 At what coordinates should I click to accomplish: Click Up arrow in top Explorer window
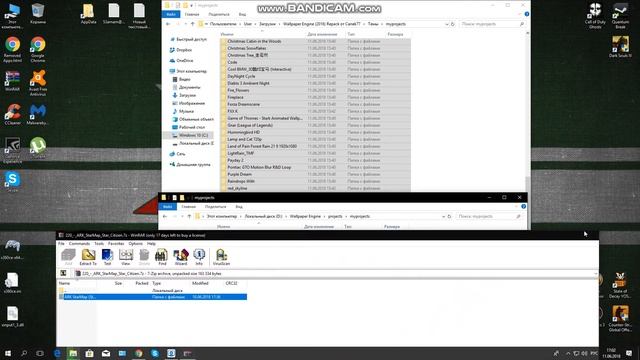(192, 24)
